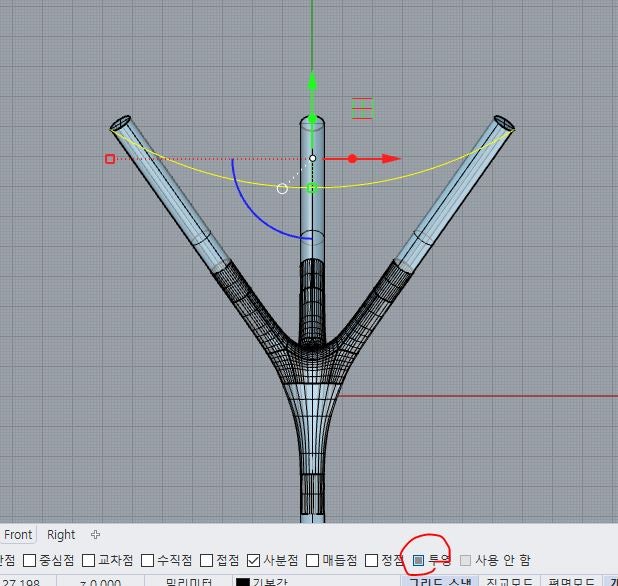Screen dimensions: 618x586
Task: Switch to the Right viewport tab
Action: tap(61, 535)
